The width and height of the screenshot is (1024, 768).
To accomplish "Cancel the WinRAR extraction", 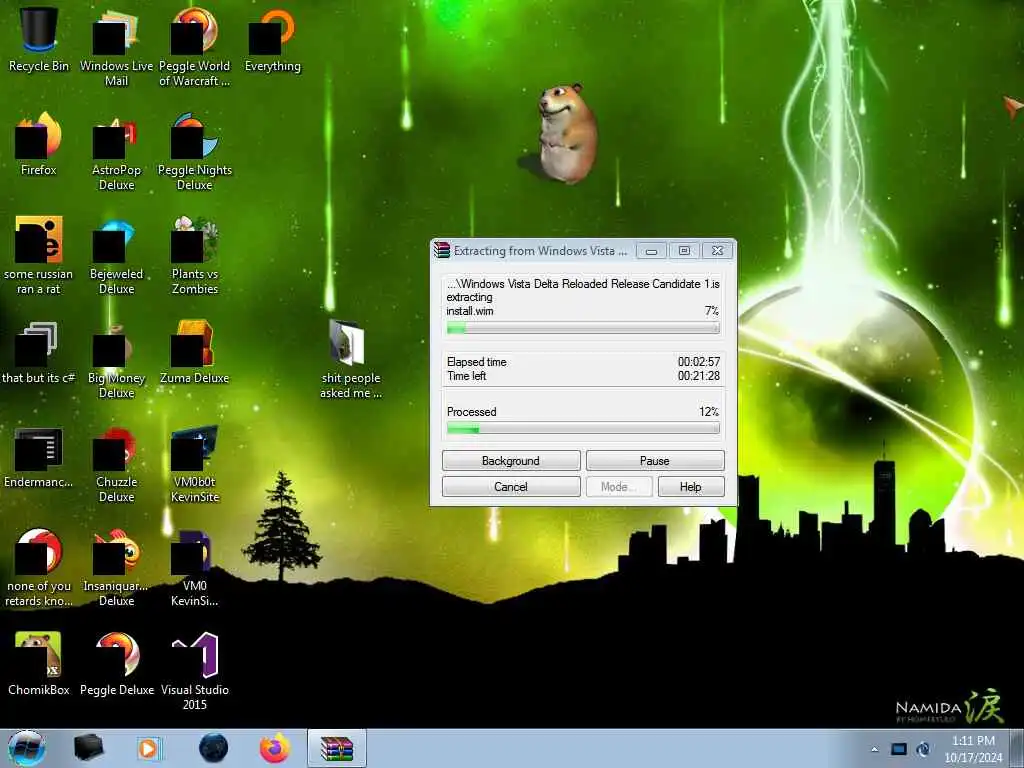I will tap(511, 487).
